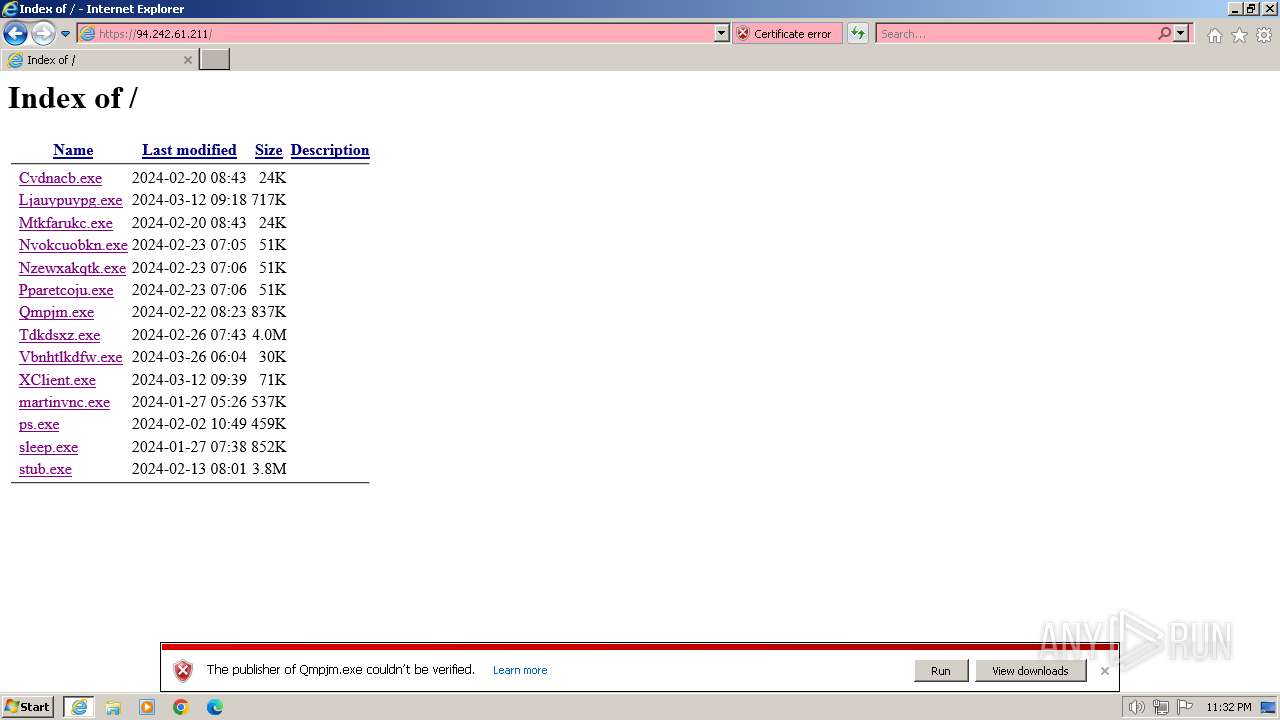1280x720 pixels.
Task: Go back with the Back arrow button
Action: pyautogui.click(x=15, y=33)
